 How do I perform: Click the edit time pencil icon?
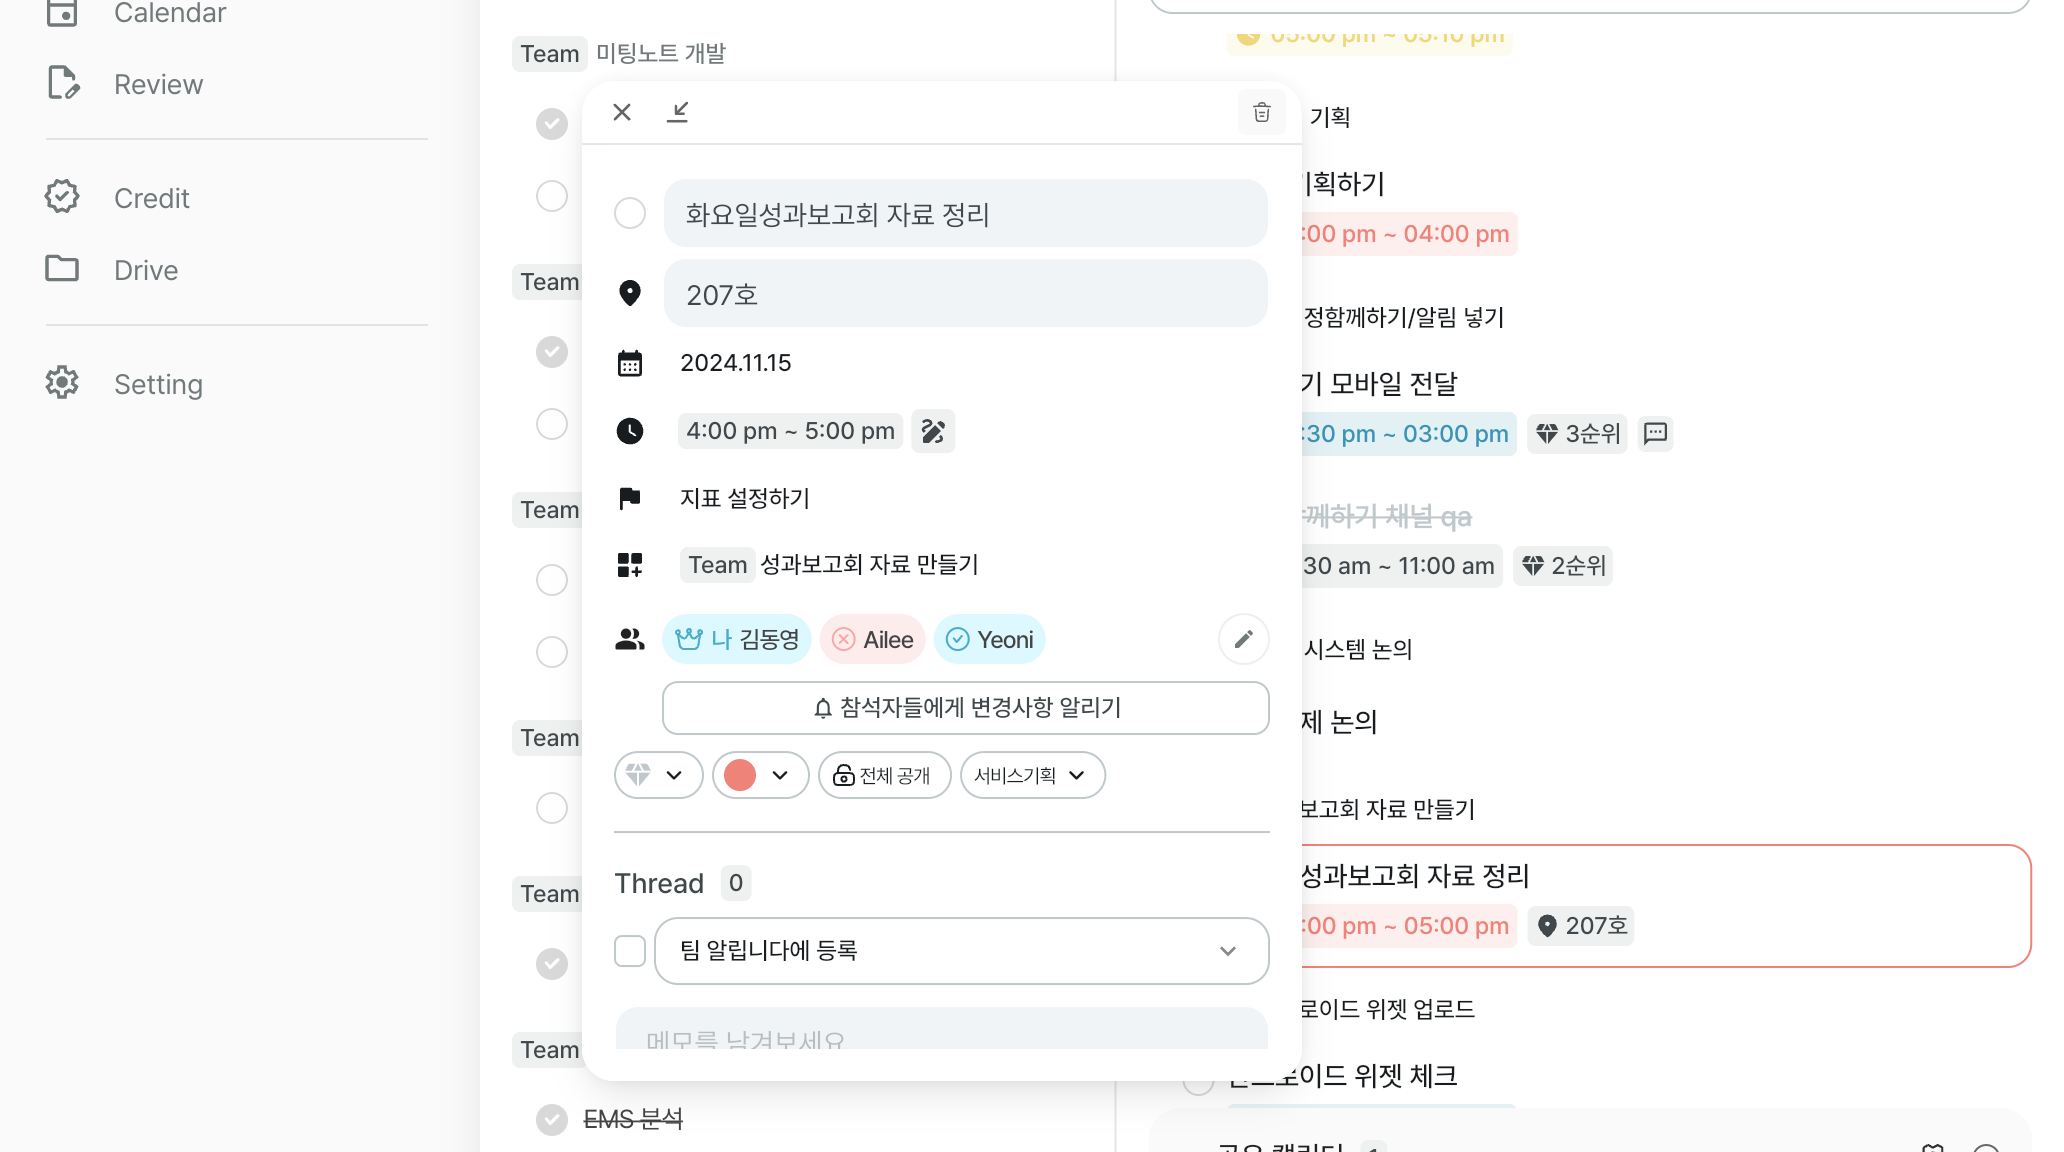click(x=933, y=431)
